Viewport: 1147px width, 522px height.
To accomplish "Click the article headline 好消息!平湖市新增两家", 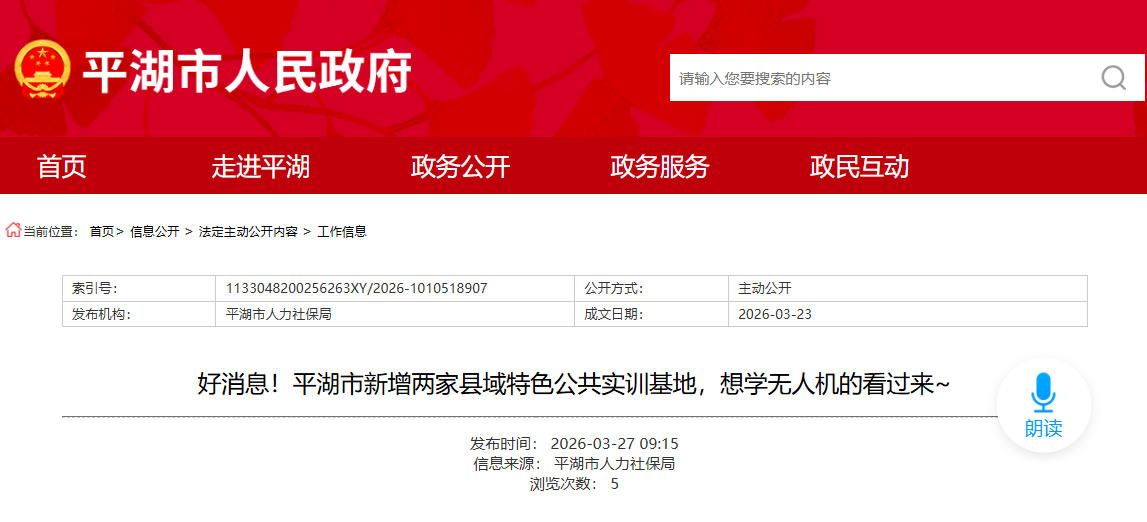I will pyautogui.click(x=574, y=384).
